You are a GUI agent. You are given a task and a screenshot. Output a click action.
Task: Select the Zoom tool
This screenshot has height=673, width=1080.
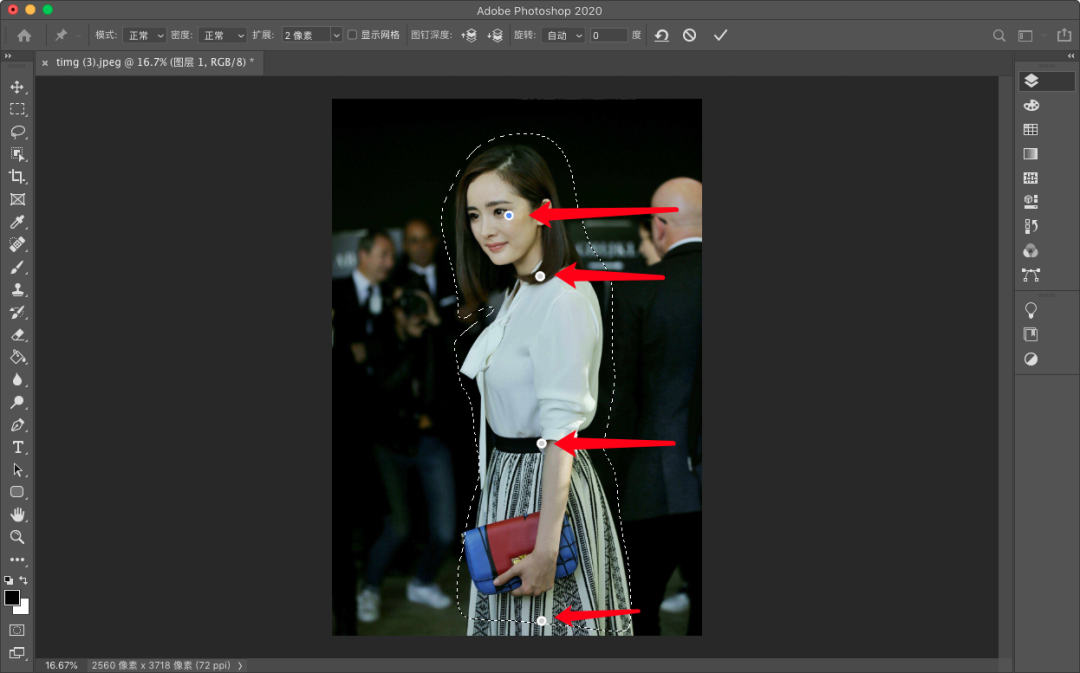tap(17, 537)
